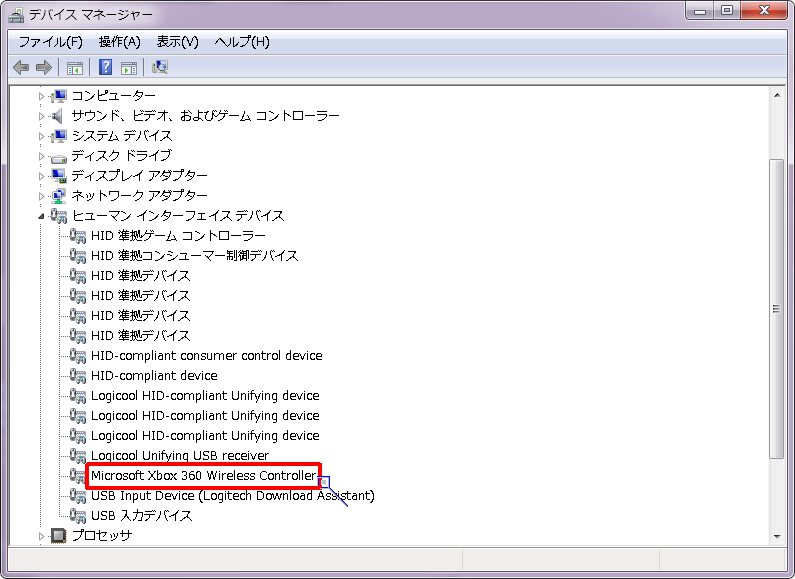The height and width of the screenshot is (579, 795).
Task: Minimize the Device Manager window
Action: 700,11
